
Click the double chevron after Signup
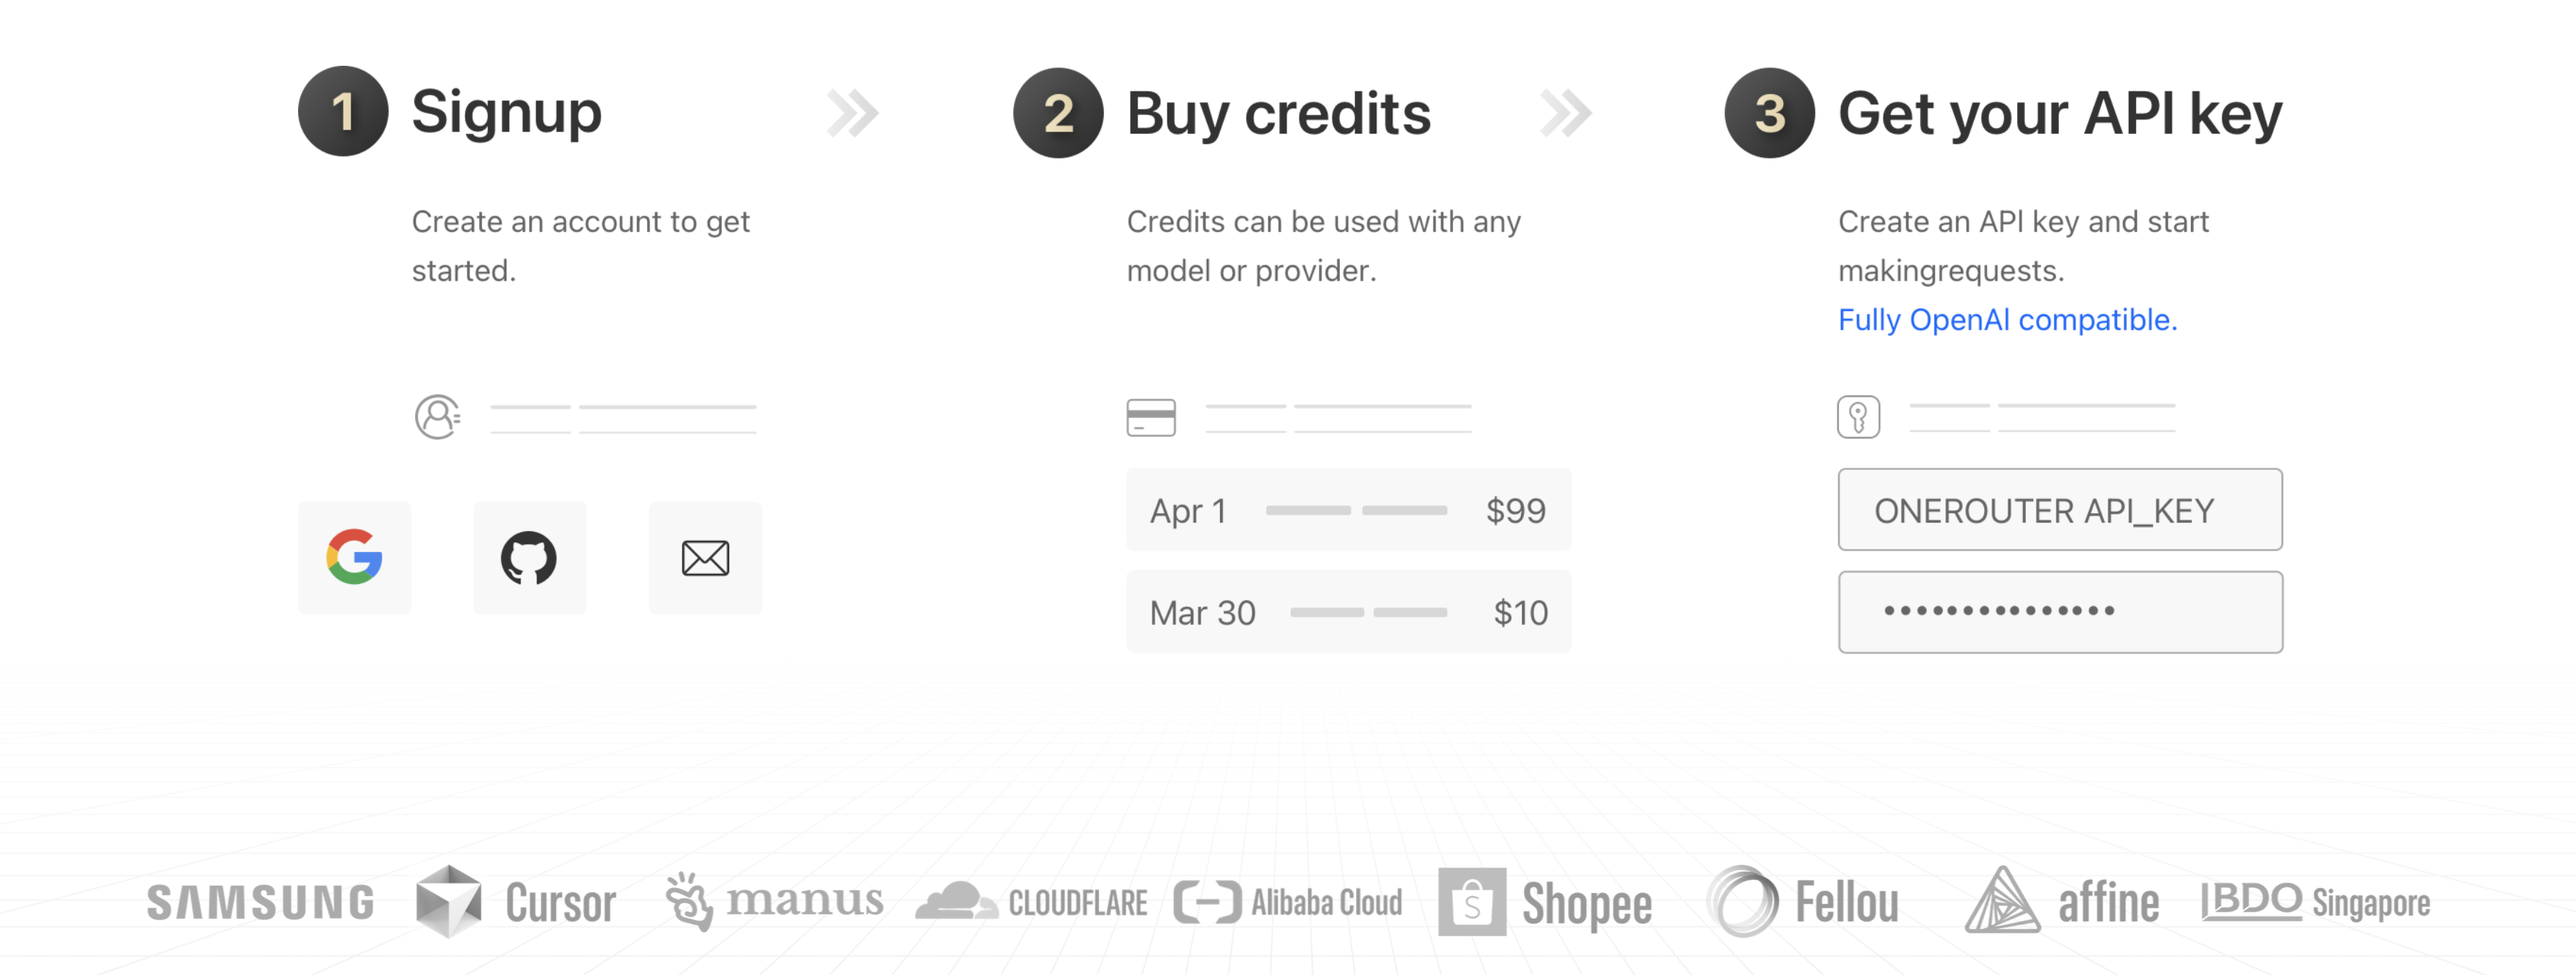pyautogui.click(x=852, y=112)
